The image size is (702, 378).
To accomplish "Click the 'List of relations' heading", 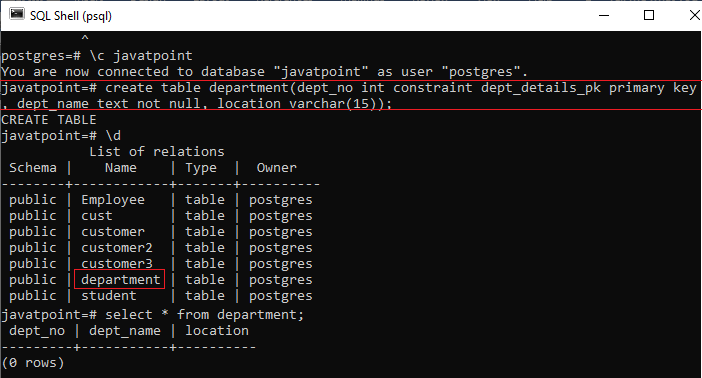I will [157, 152].
